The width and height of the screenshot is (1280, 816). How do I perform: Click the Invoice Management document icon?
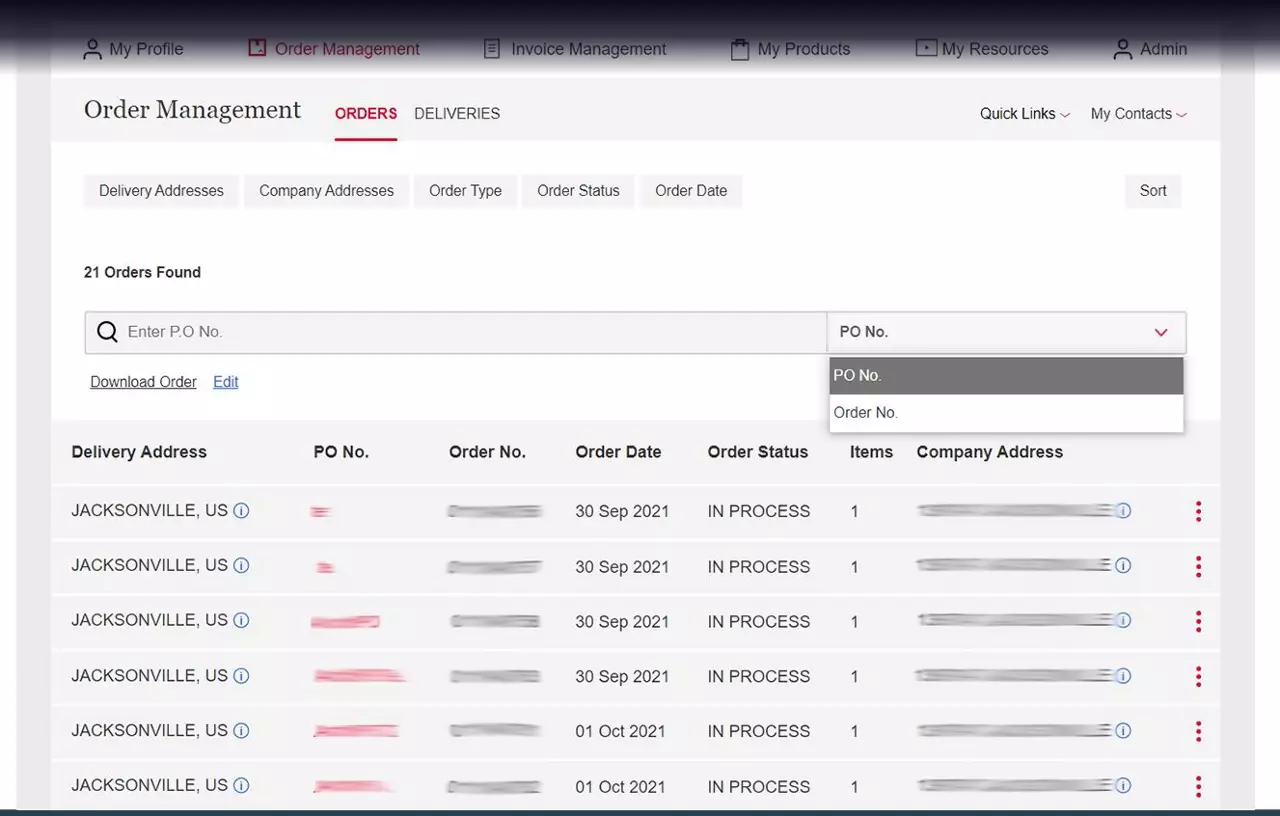point(491,49)
